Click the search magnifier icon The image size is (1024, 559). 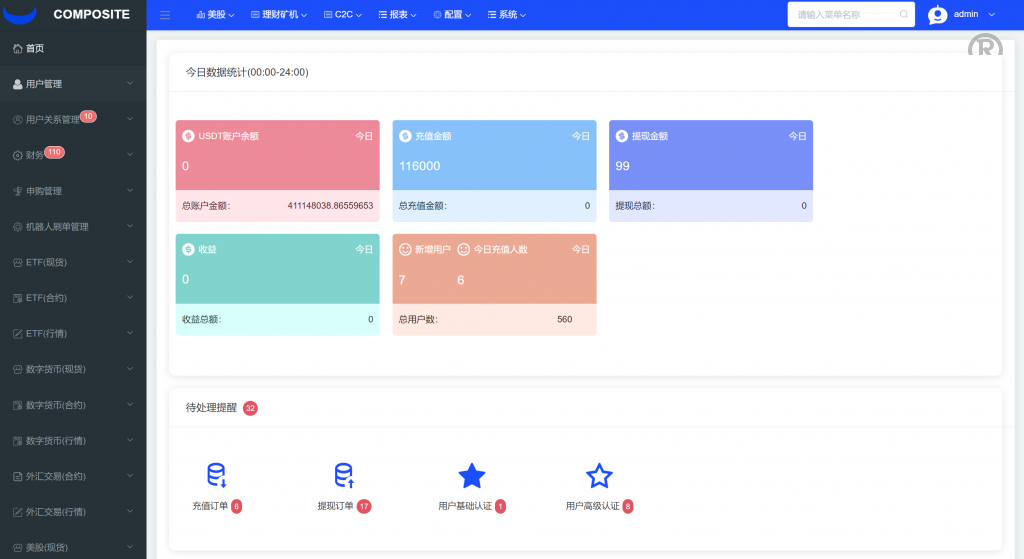tap(904, 15)
